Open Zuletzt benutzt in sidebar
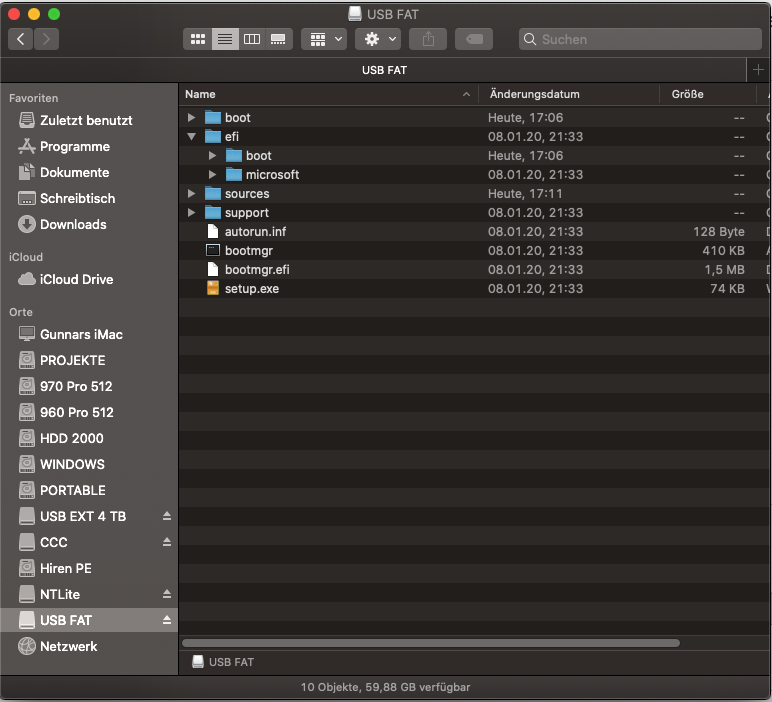This screenshot has height=702, width=772. (x=89, y=120)
